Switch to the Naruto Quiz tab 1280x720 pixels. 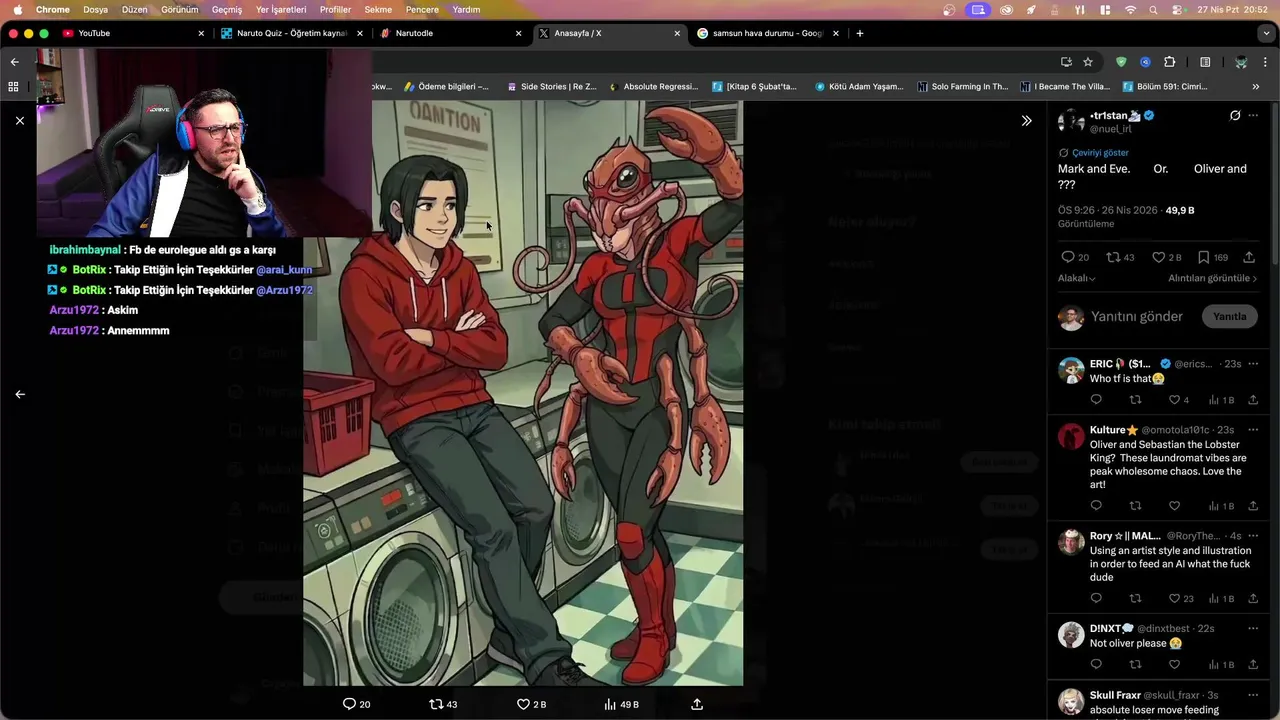click(x=292, y=33)
